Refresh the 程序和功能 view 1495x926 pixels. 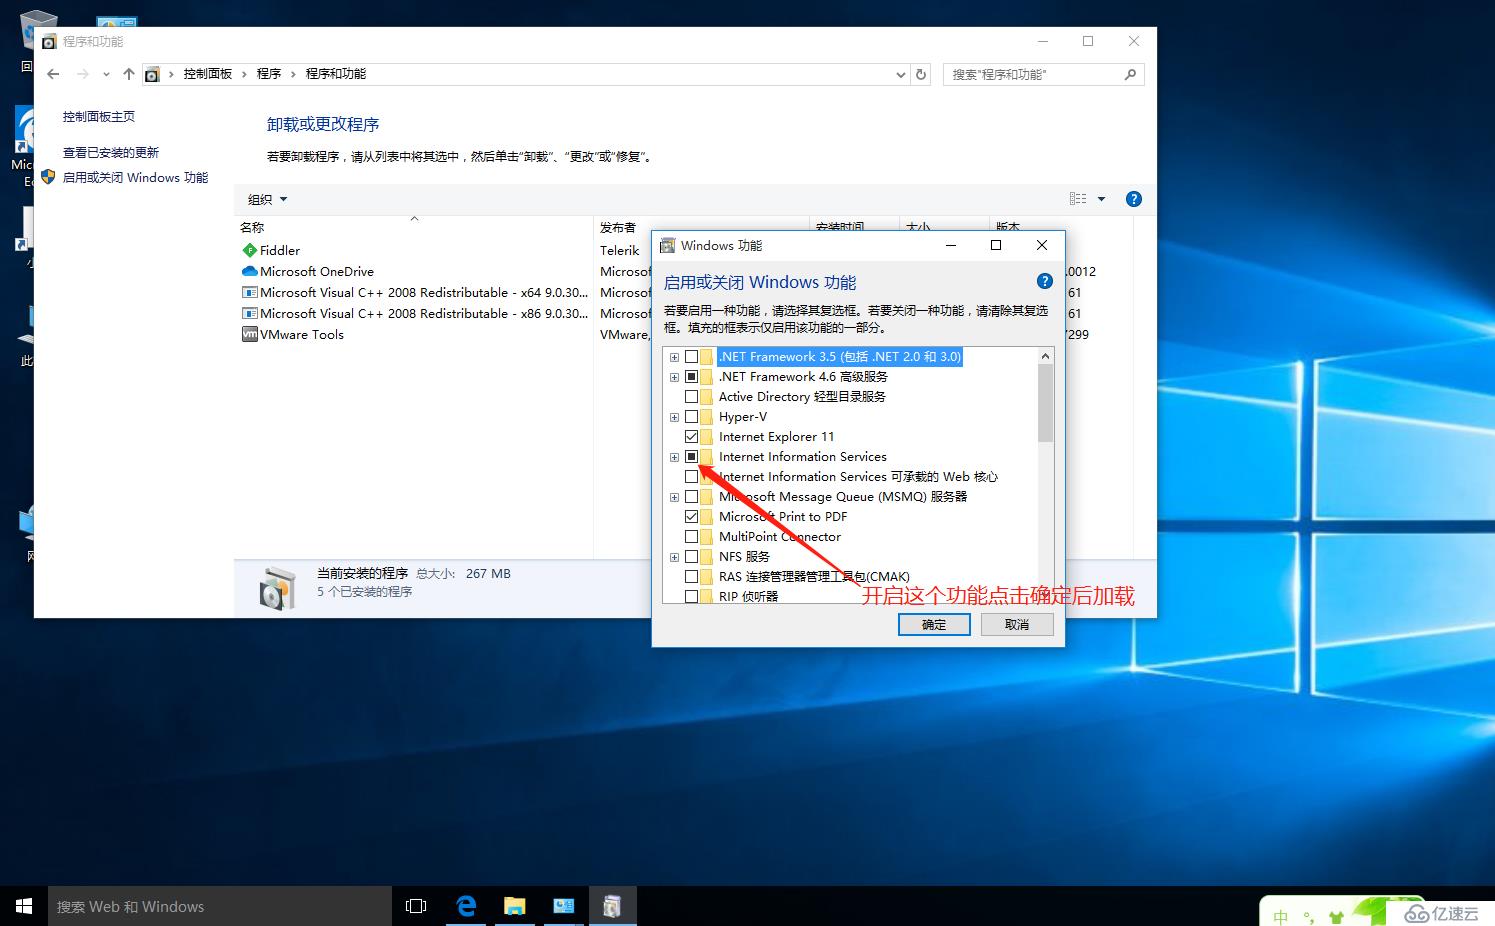coord(921,74)
